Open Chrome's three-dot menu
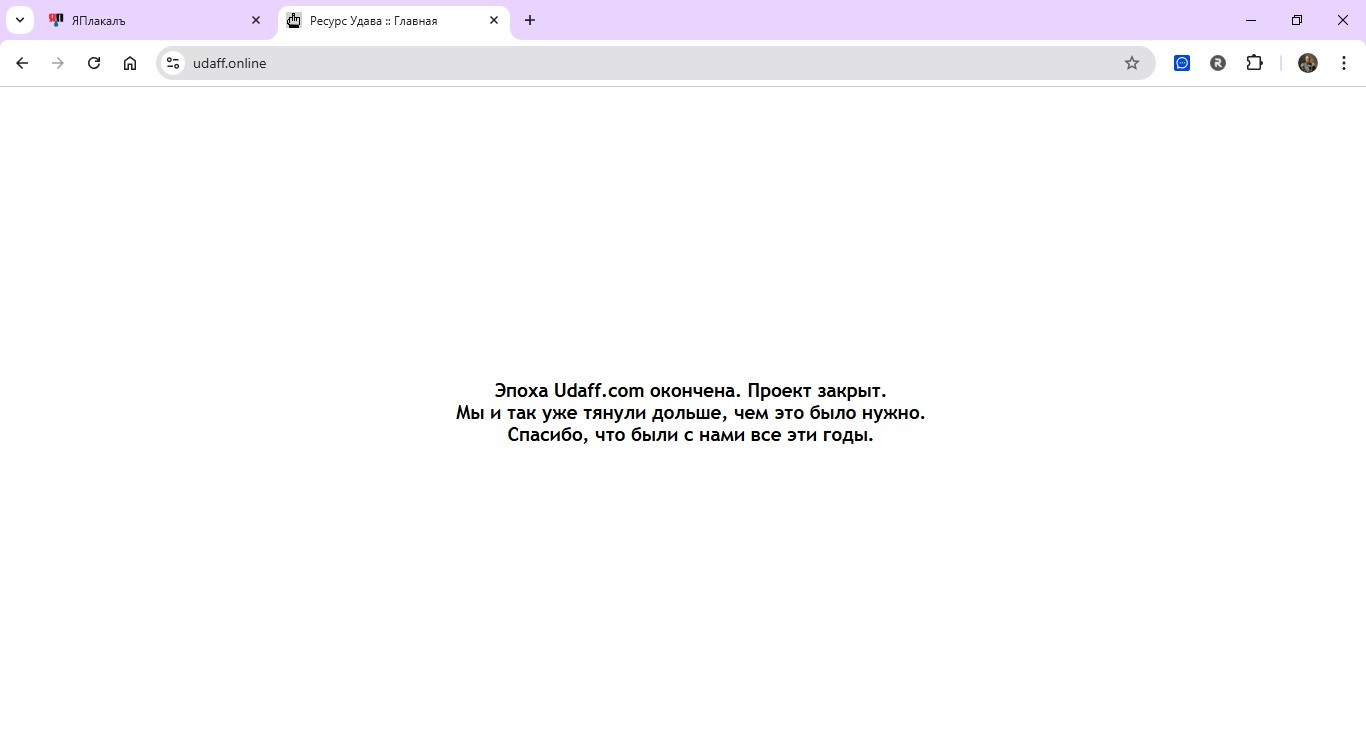Screen dimensions: 1366x738 pos(1344,63)
